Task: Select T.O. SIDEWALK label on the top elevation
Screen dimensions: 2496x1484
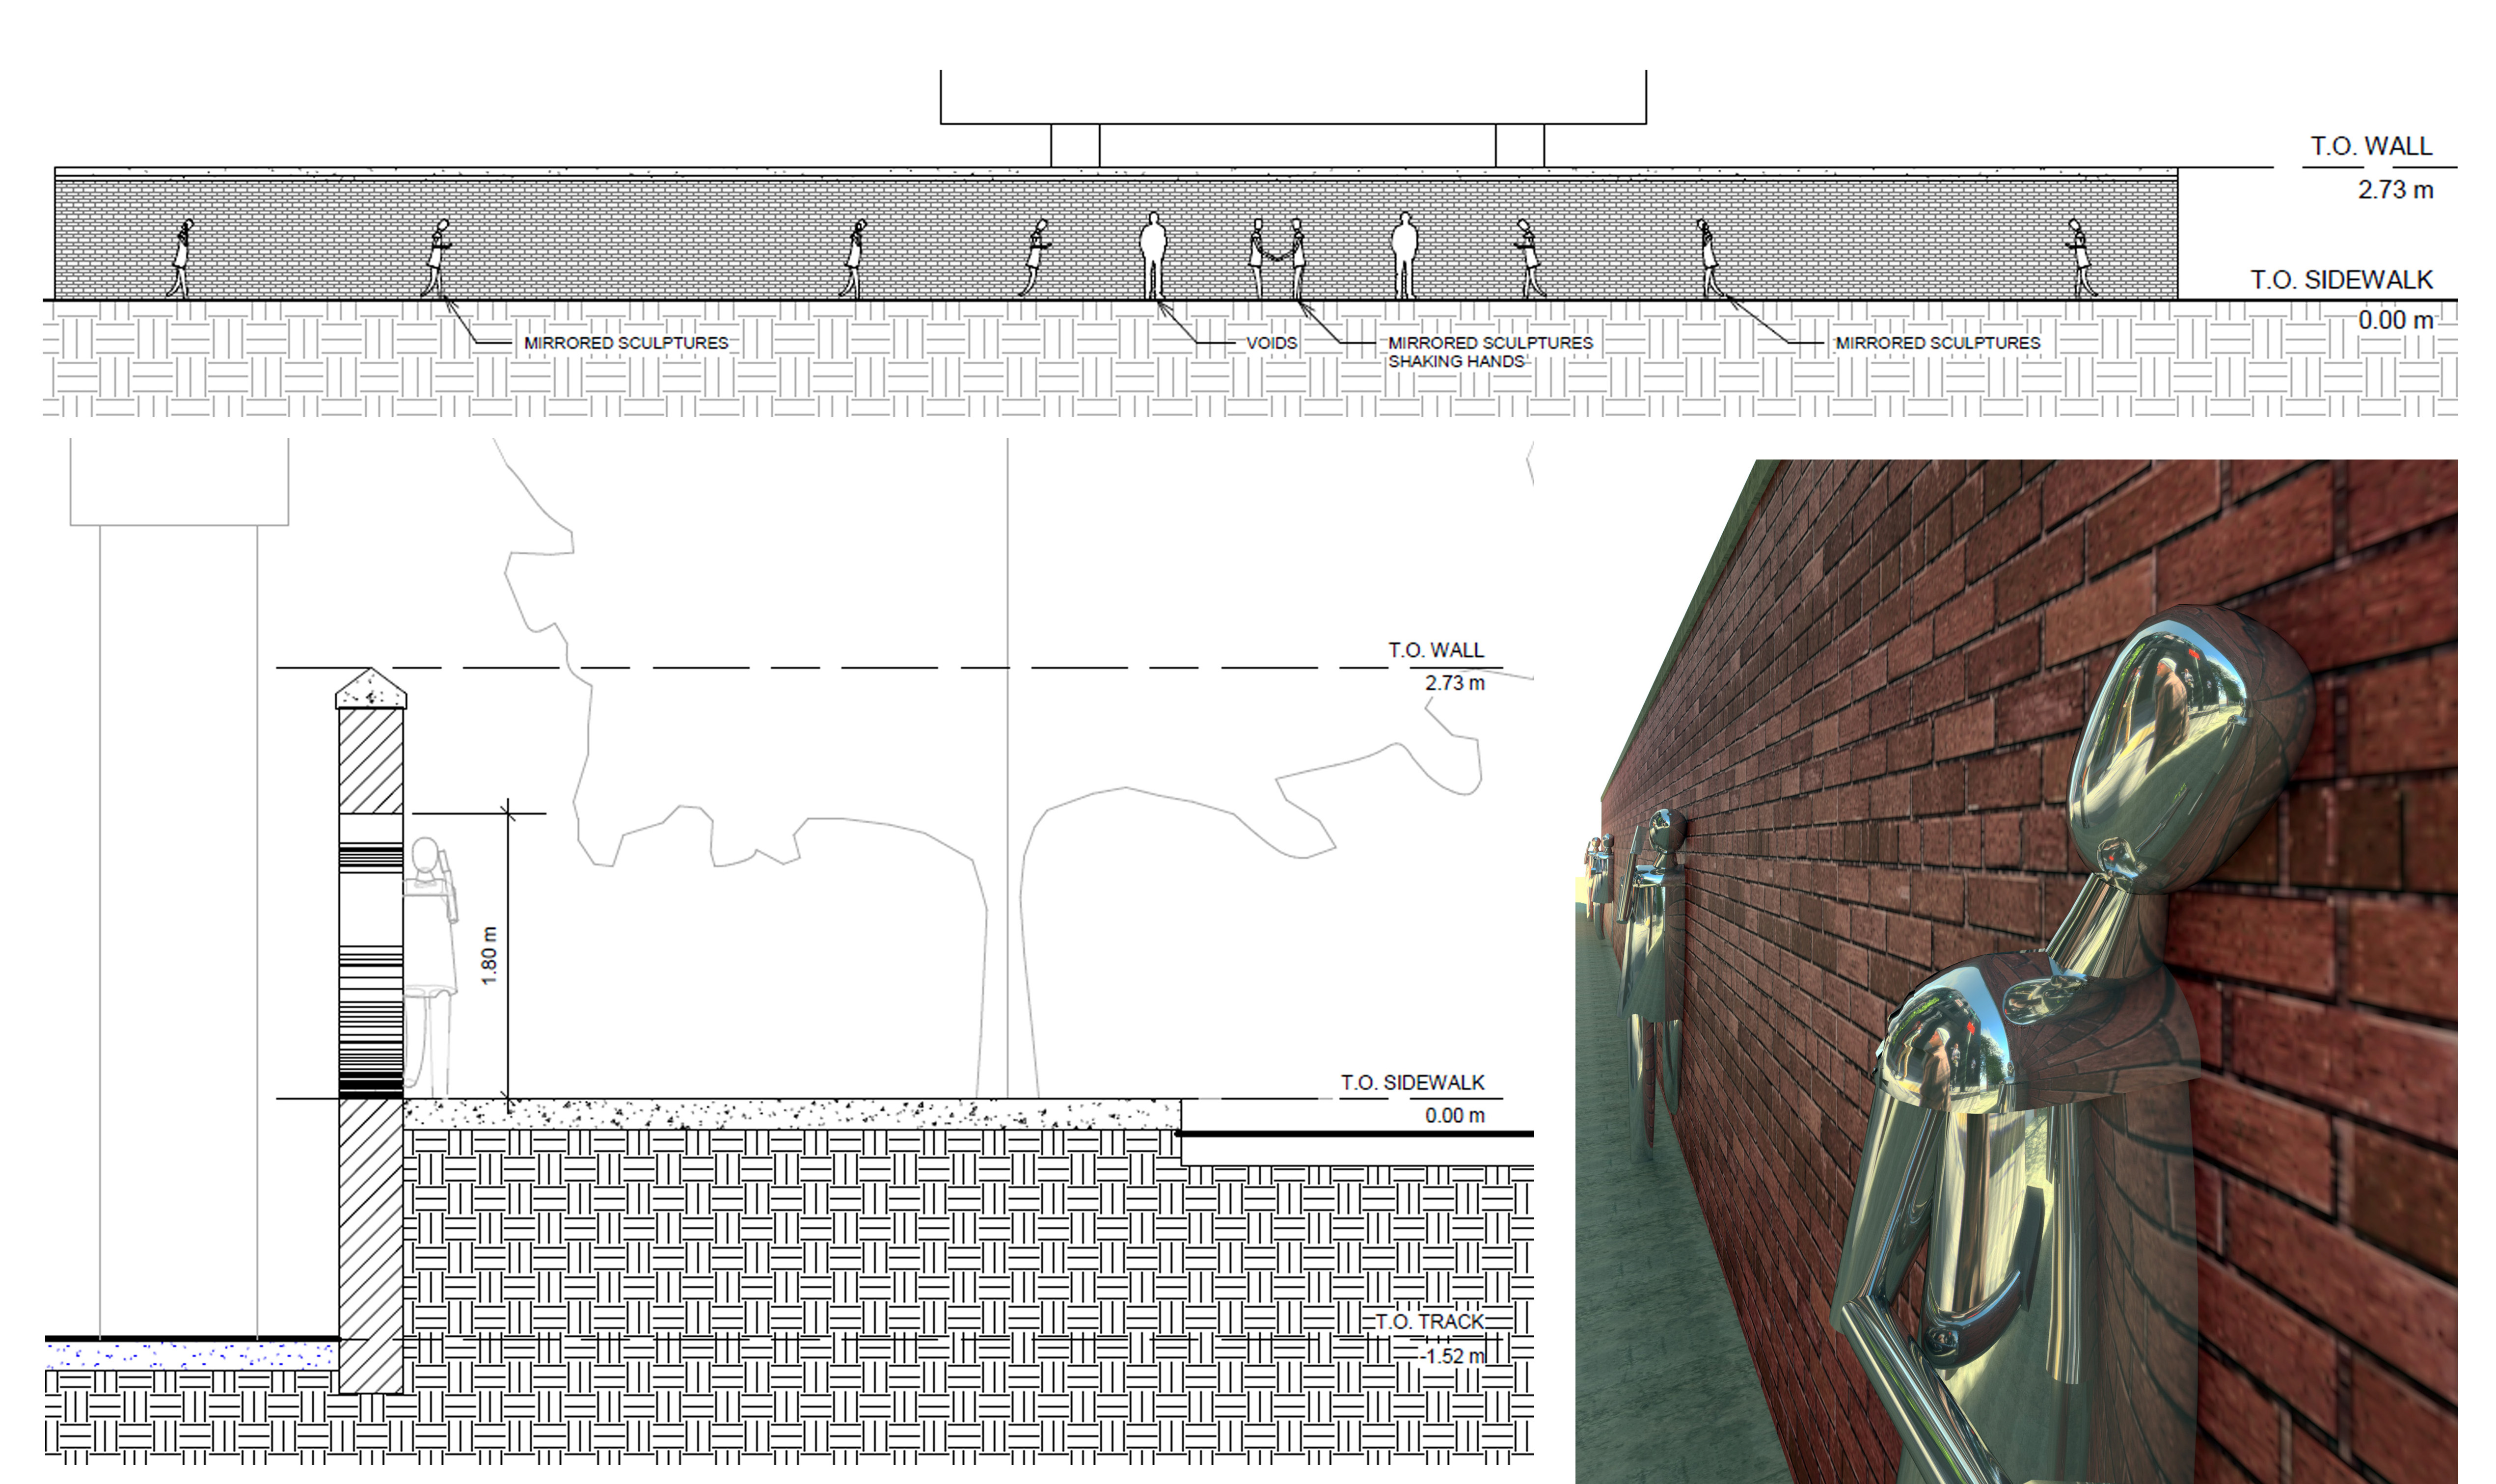Action: click(x=2341, y=280)
